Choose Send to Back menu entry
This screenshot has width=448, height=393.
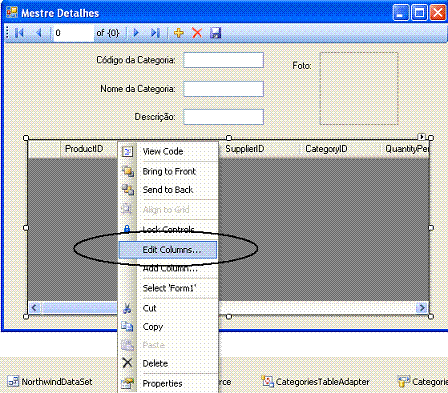pos(168,190)
